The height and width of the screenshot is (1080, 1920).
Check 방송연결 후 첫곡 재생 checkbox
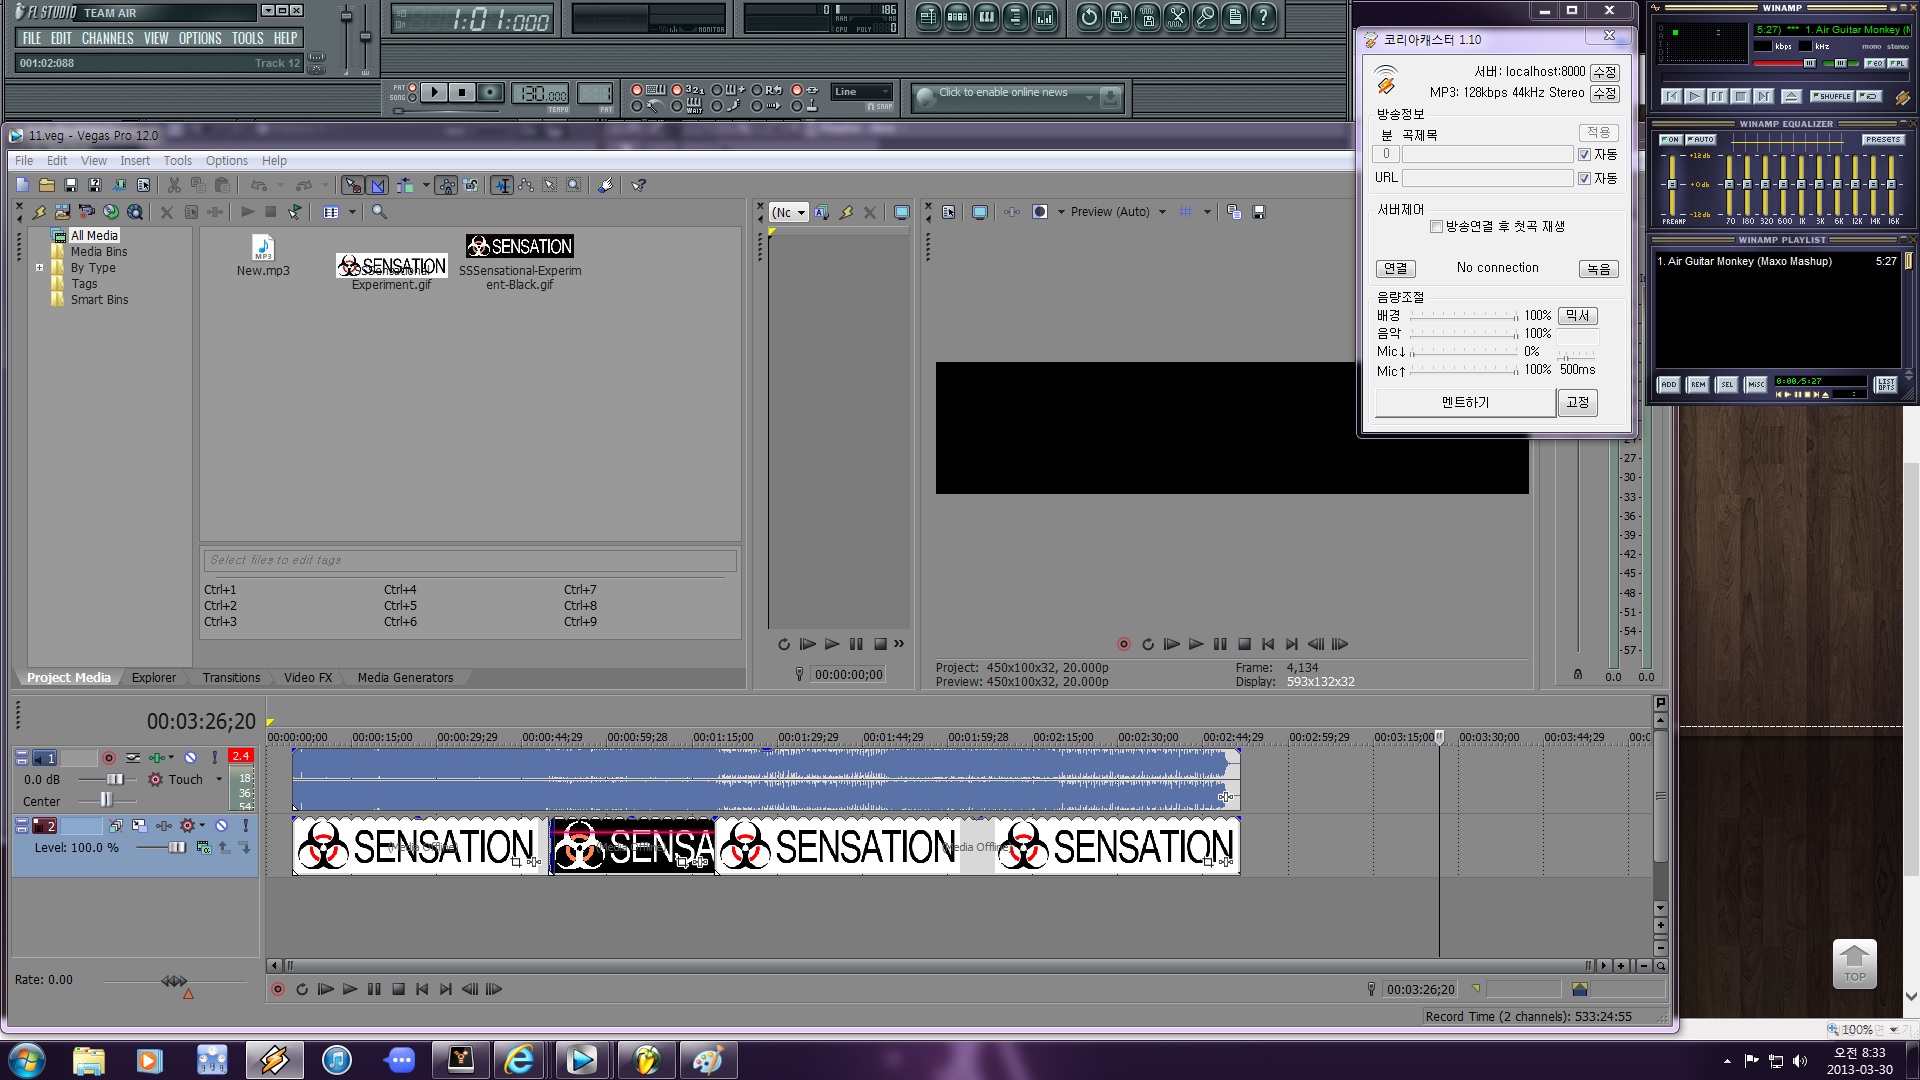tap(1437, 227)
